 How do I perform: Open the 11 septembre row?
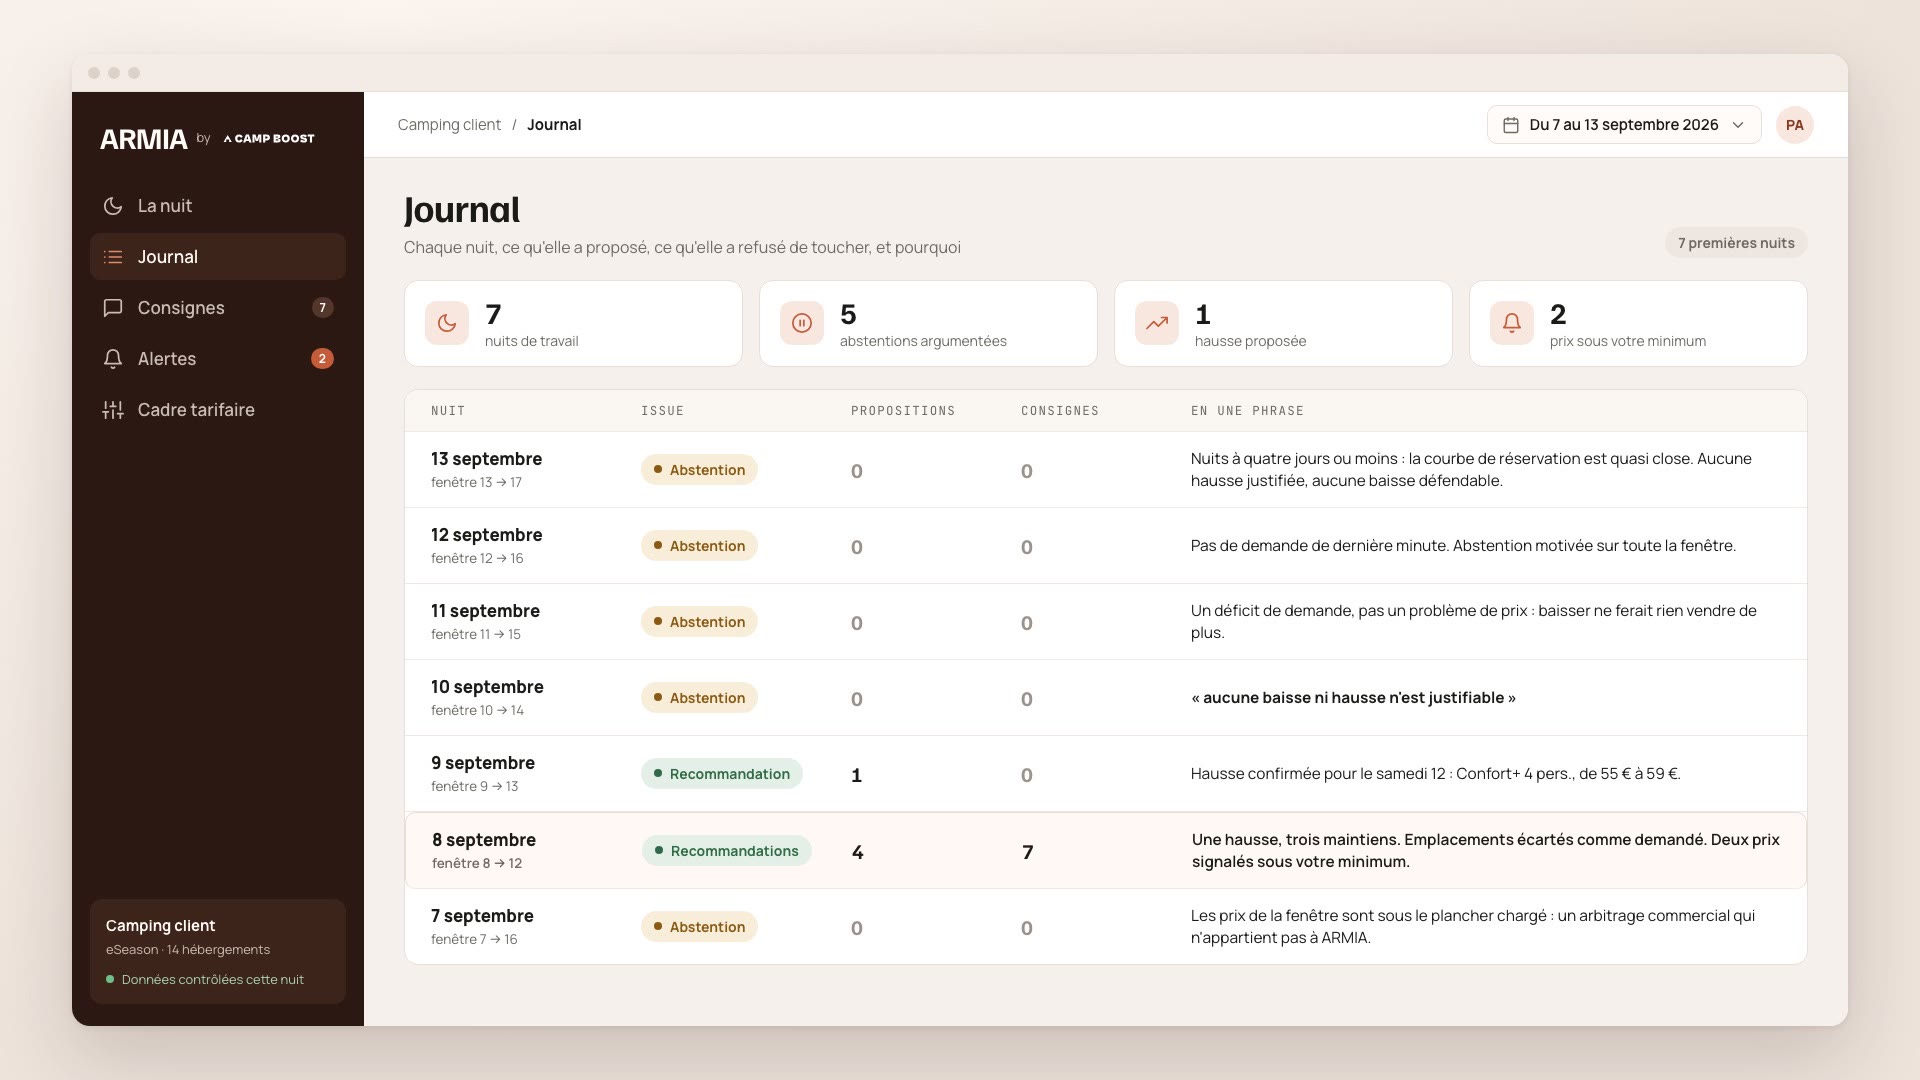(x=1105, y=622)
